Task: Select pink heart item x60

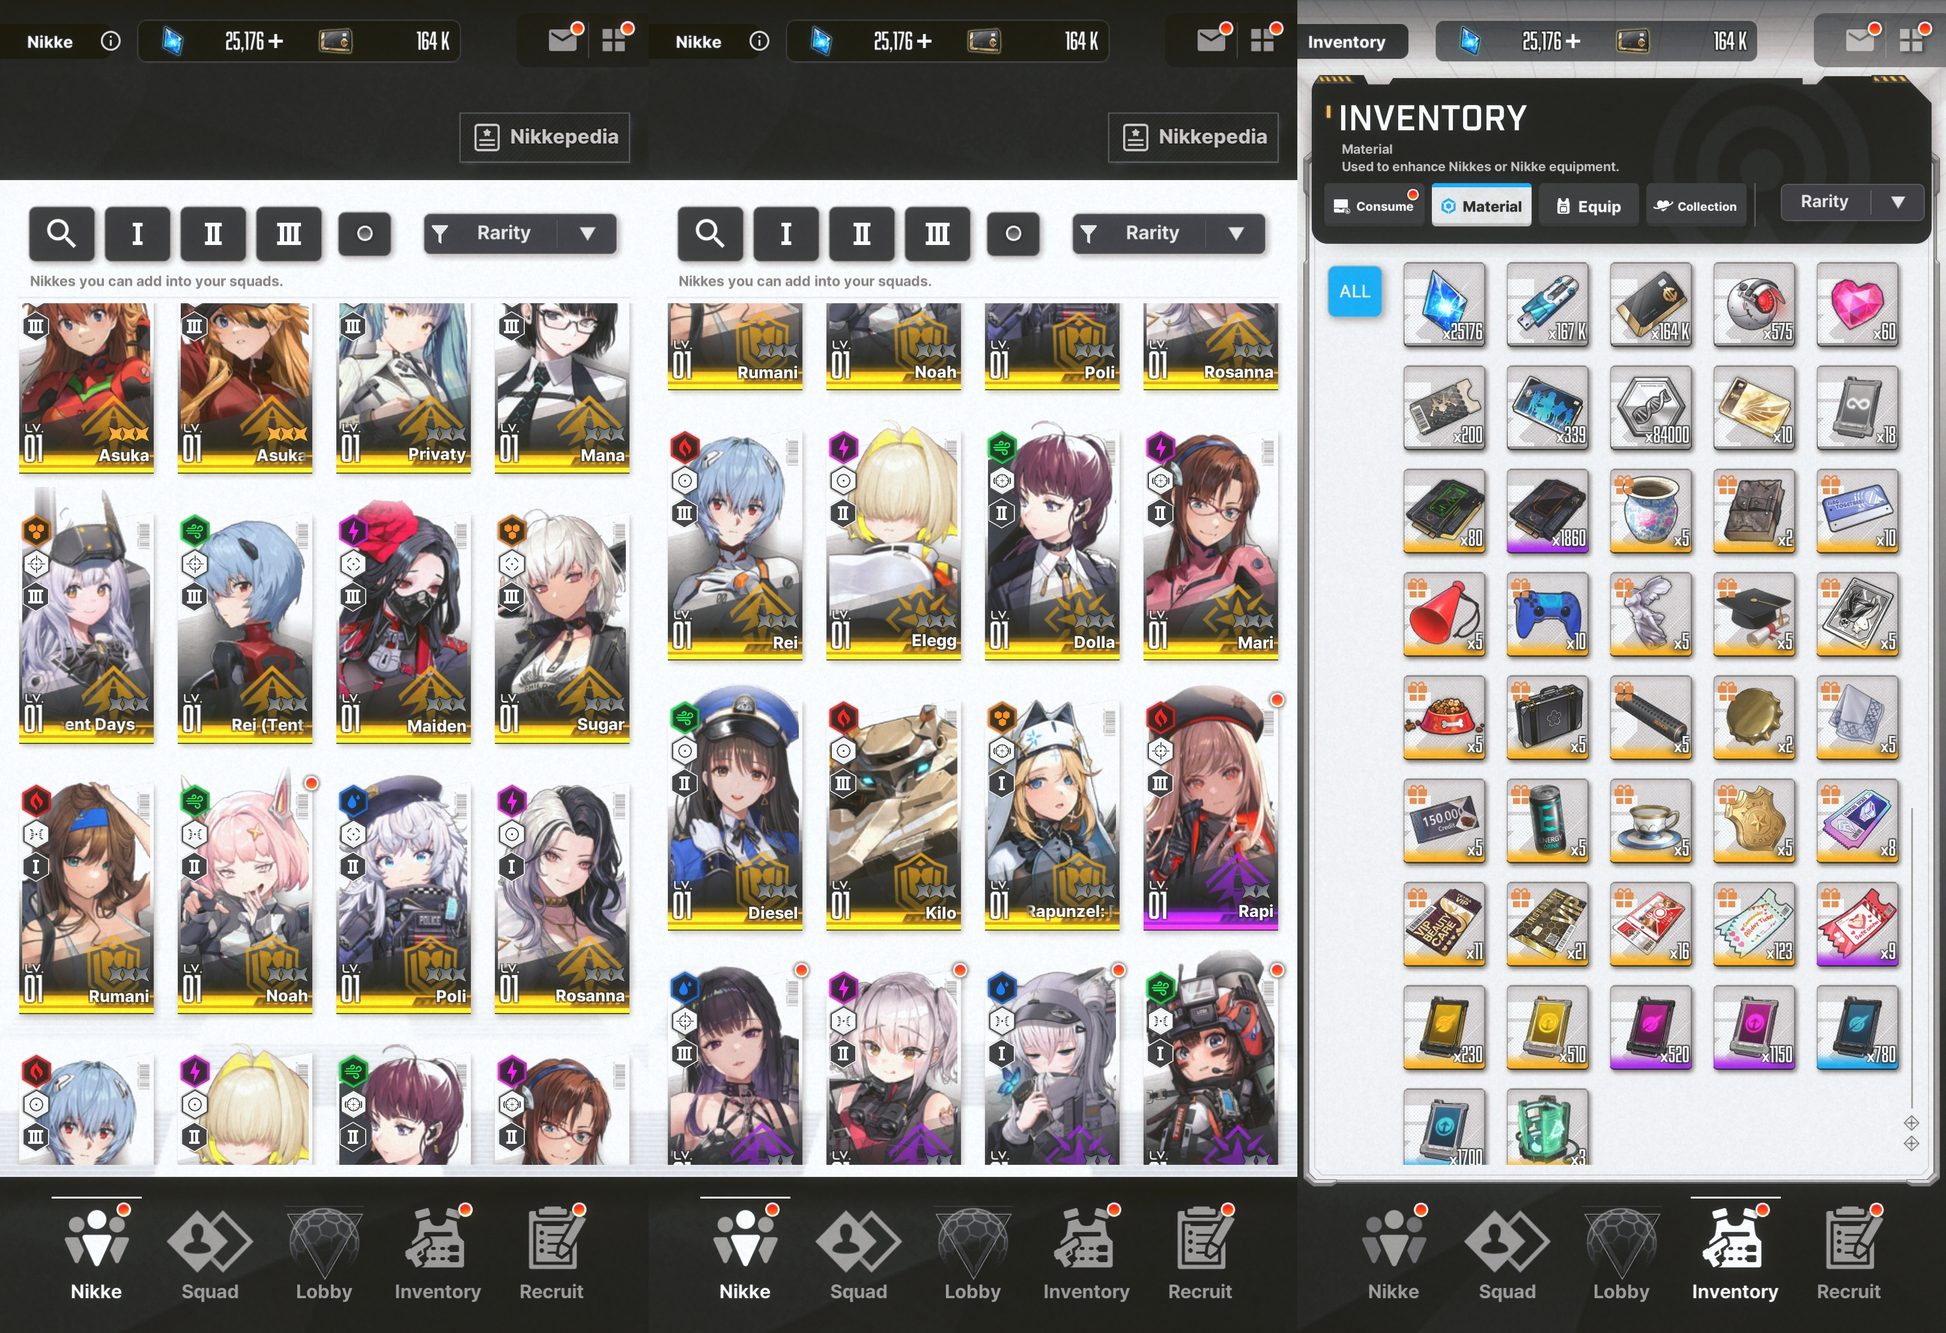Action: 1857,304
